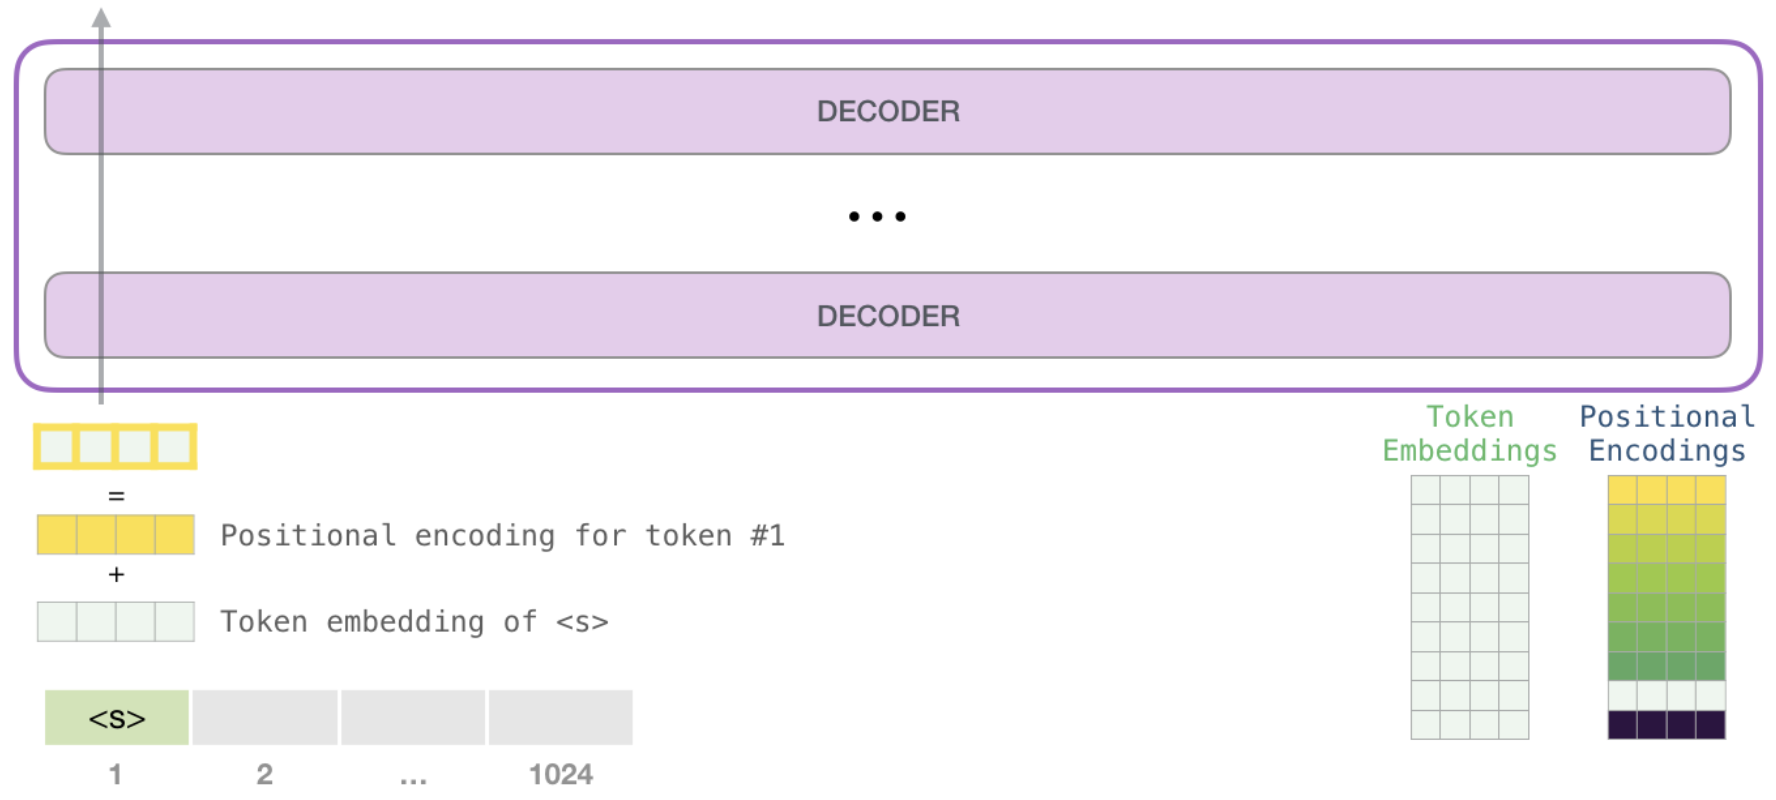
Task: Click the "Positional Encodings" heading
Action: [x=1667, y=434]
